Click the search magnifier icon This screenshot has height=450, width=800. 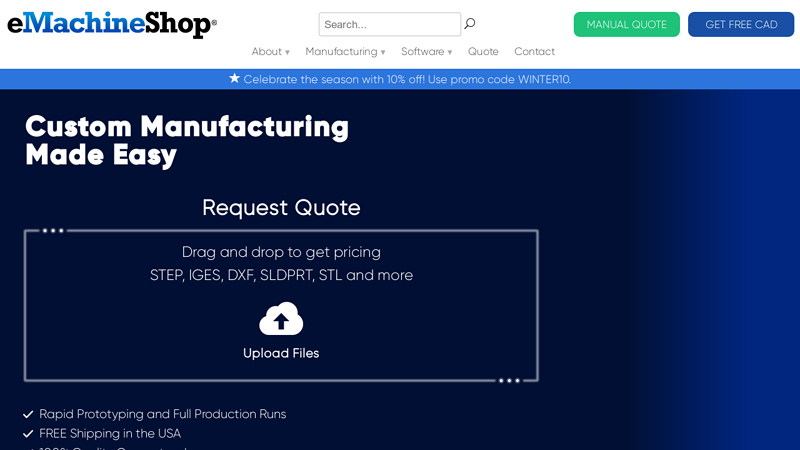coord(470,23)
